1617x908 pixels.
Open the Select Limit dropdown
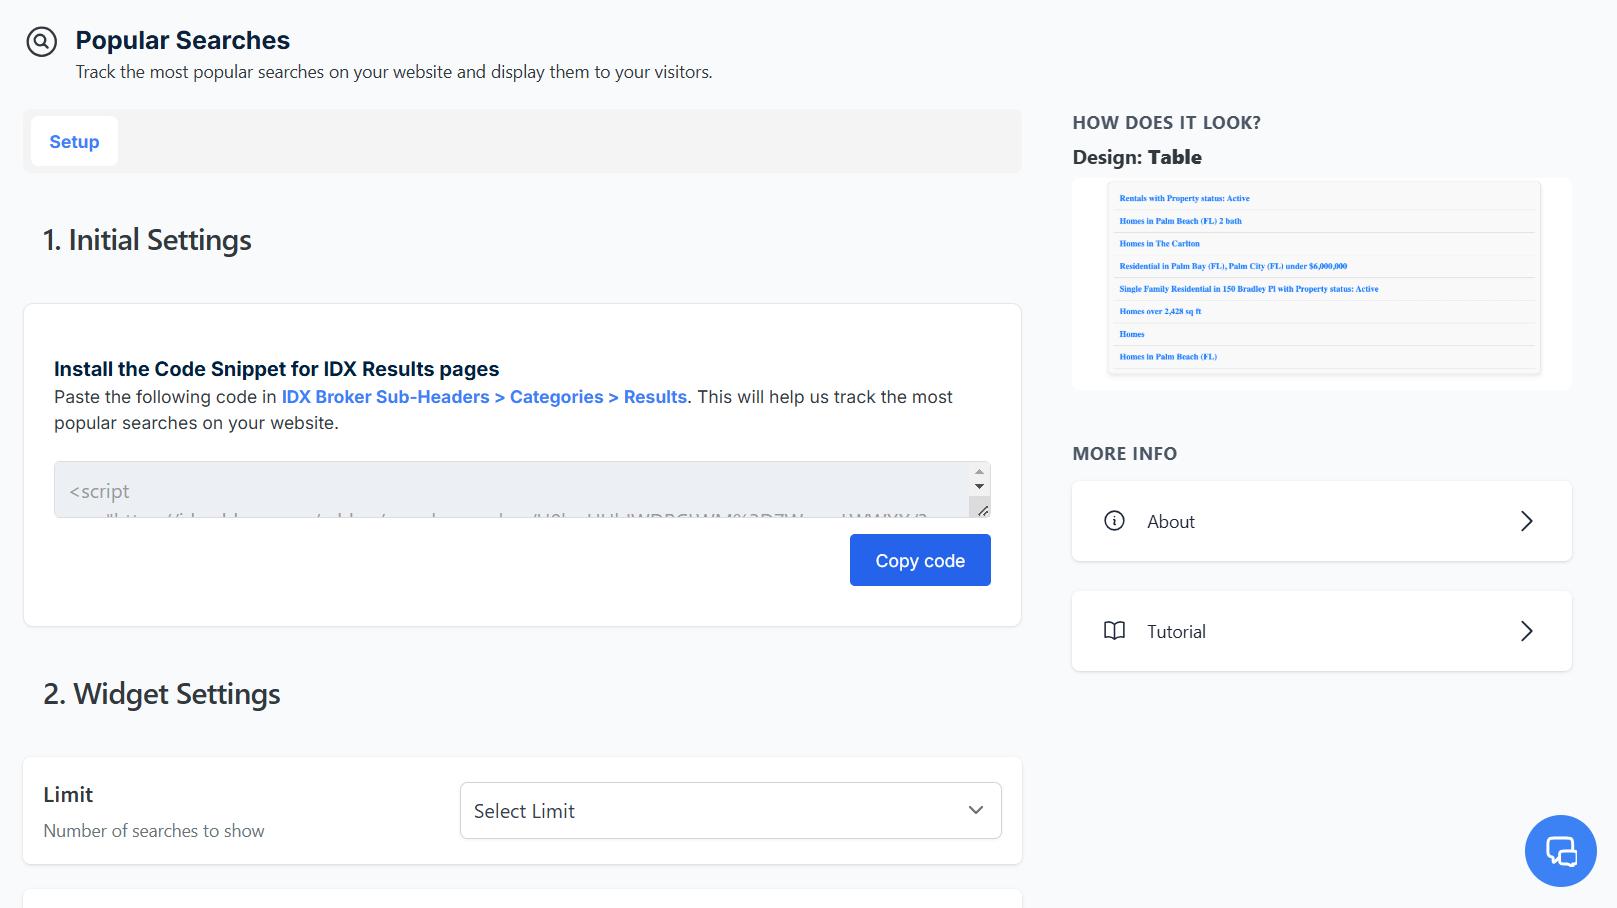pos(730,811)
